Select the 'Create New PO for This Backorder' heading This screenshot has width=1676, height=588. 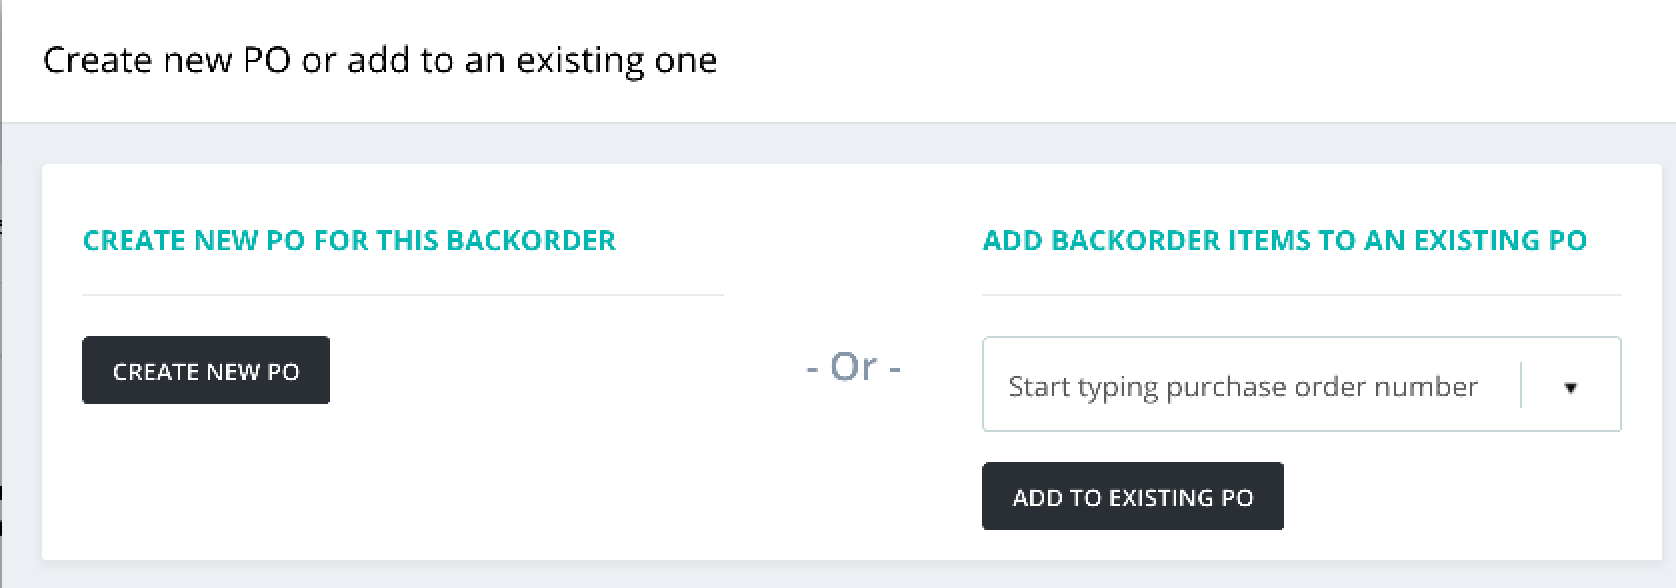click(349, 241)
